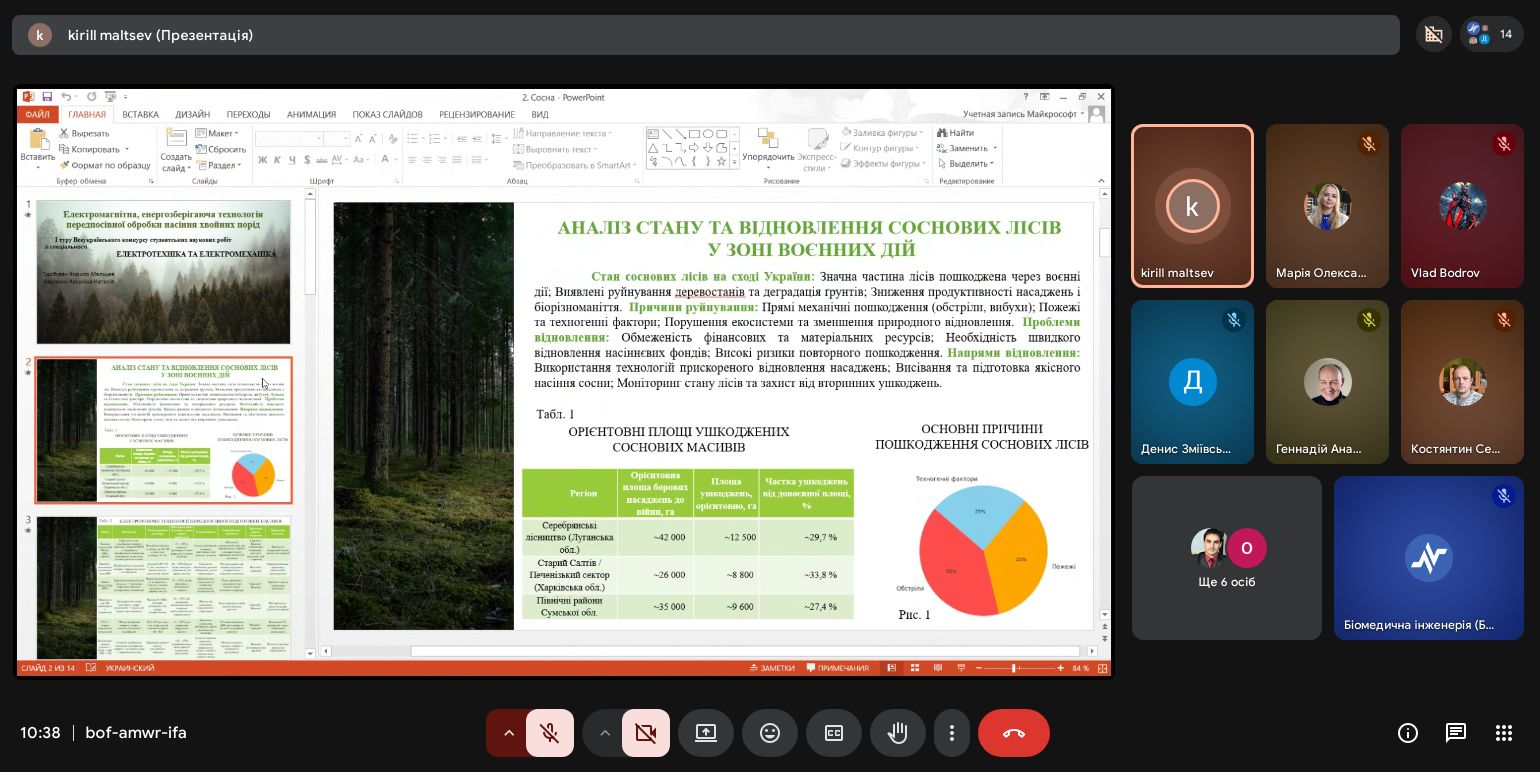Open more options three-dot menu

[x=952, y=733]
